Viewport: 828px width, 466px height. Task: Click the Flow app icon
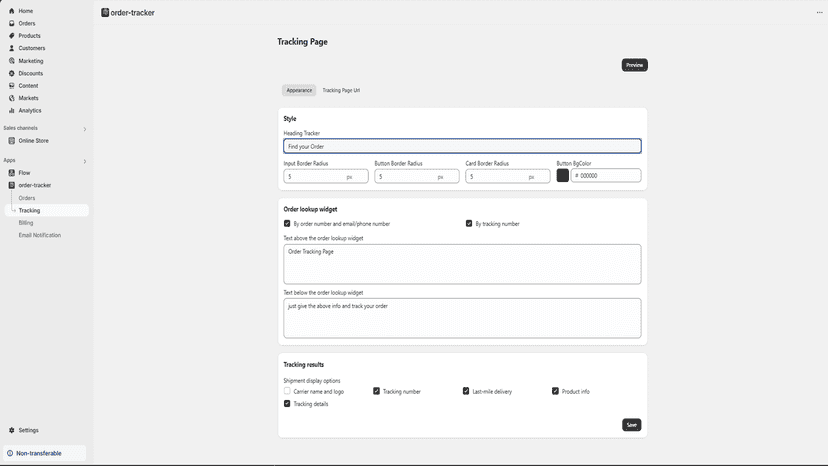click(x=12, y=173)
